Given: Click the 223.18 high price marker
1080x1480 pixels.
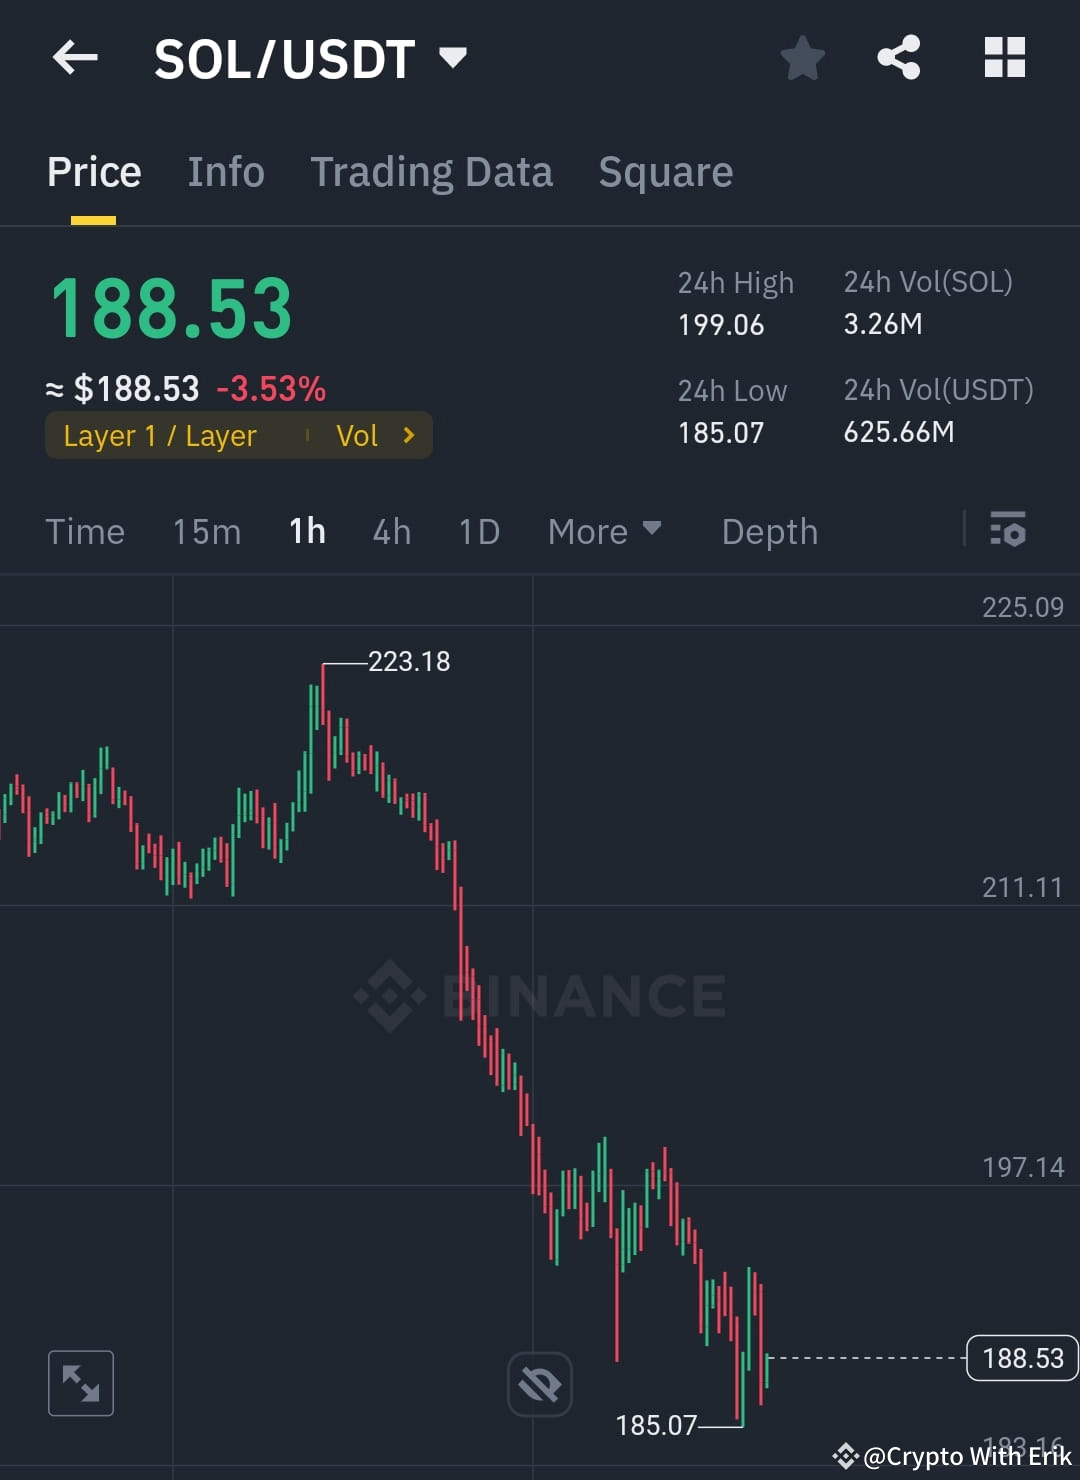Looking at the screenshot, I should [410, 661].
